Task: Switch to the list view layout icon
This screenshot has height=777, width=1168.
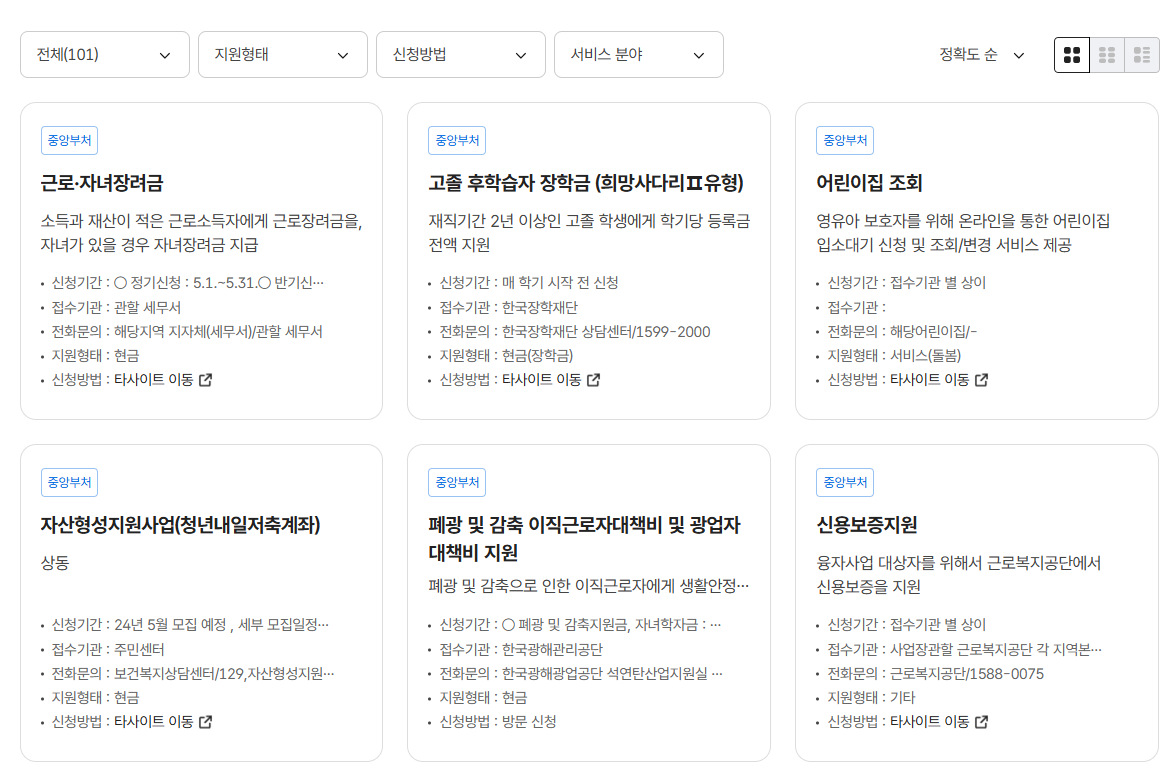Action: [1143, 54]
